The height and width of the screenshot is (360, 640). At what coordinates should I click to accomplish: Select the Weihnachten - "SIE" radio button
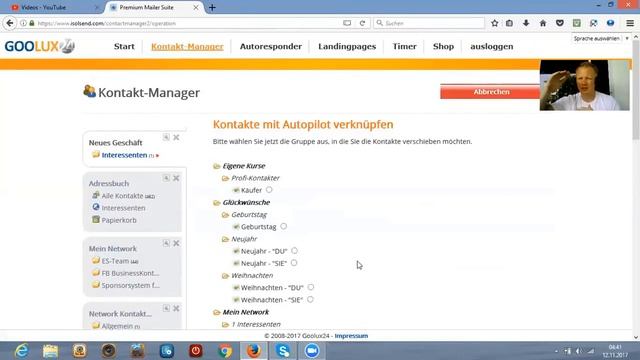click(x=310, y=299)
